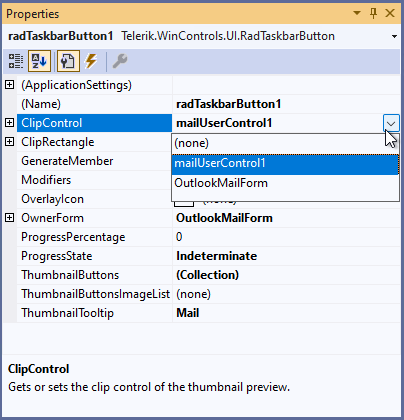
Task: Switch to Categorized view icon
Action: click(16, 61)
